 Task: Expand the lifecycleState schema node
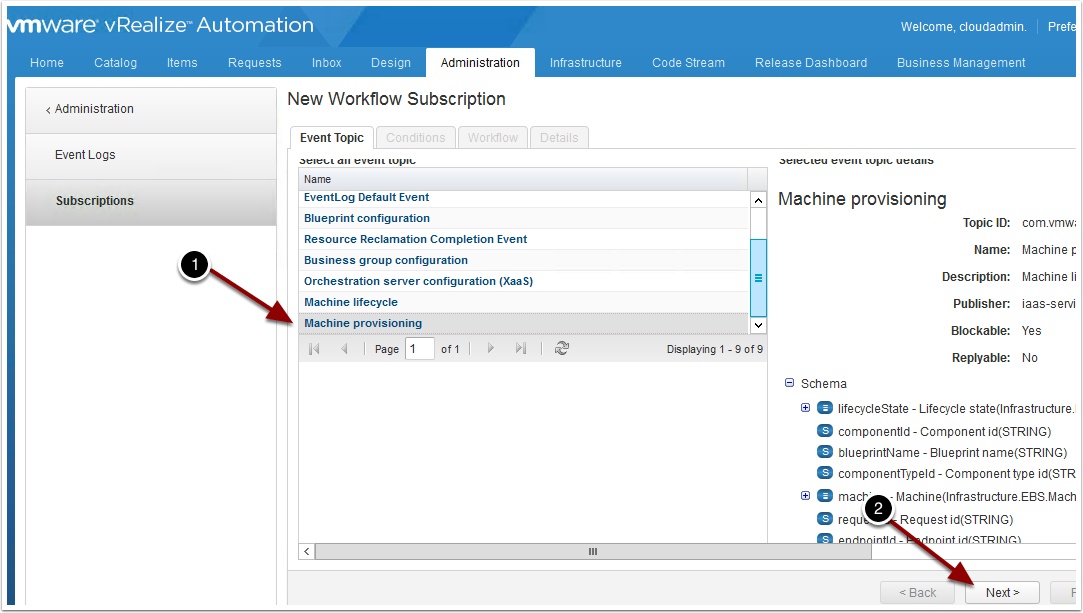click(x=805, y=407)
